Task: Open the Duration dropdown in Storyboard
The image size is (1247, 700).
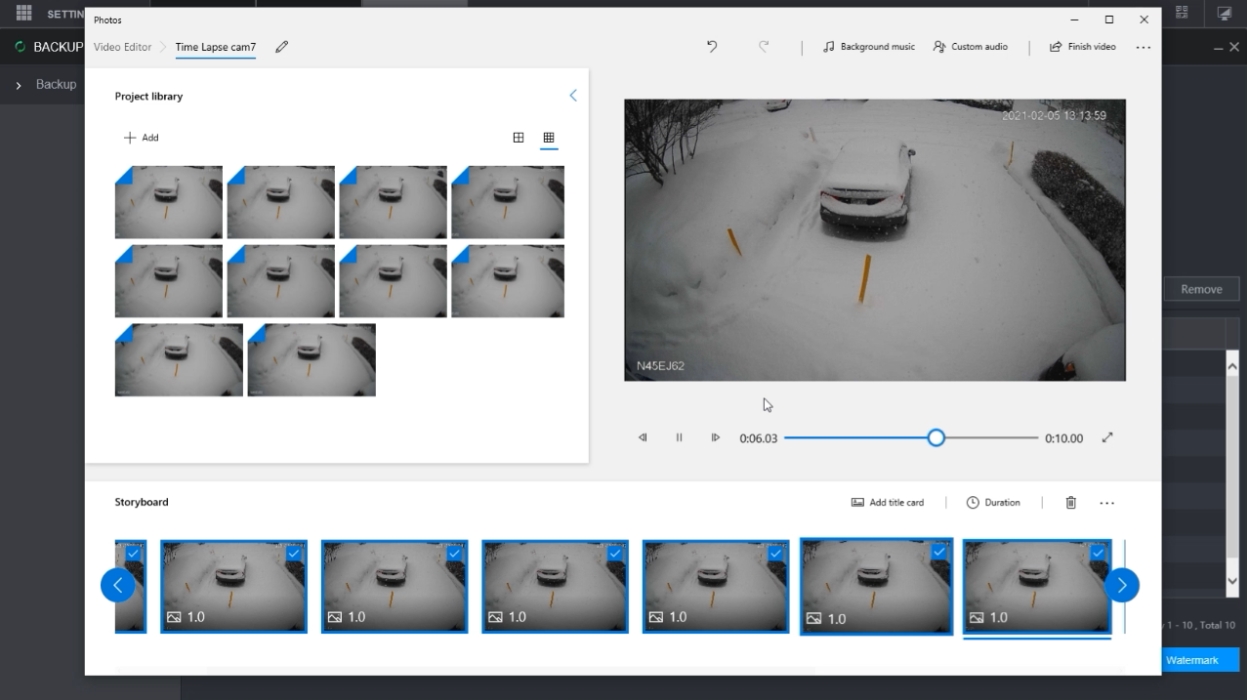Action: 993,503
